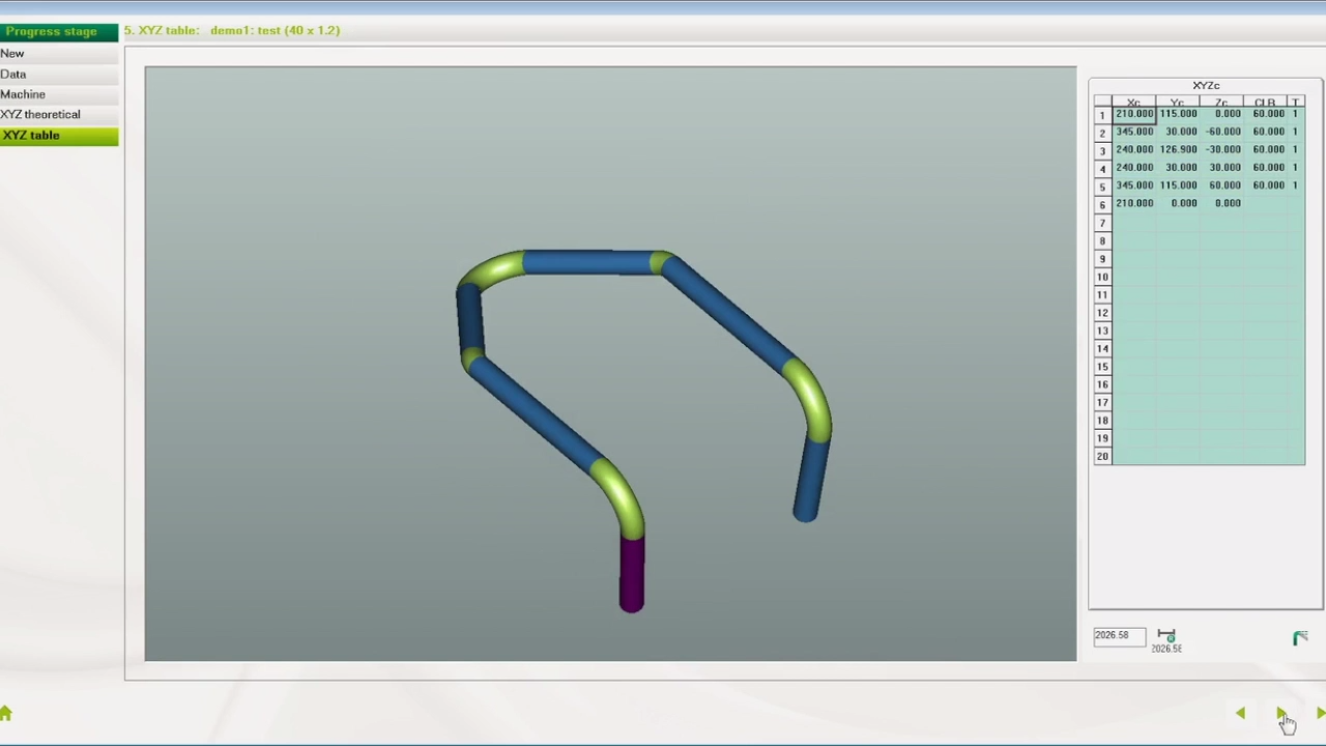This screenshot has height=746, width=1326.
Task: Click row header number 7
Action: pyautogui.click(x=1103, y=222)
